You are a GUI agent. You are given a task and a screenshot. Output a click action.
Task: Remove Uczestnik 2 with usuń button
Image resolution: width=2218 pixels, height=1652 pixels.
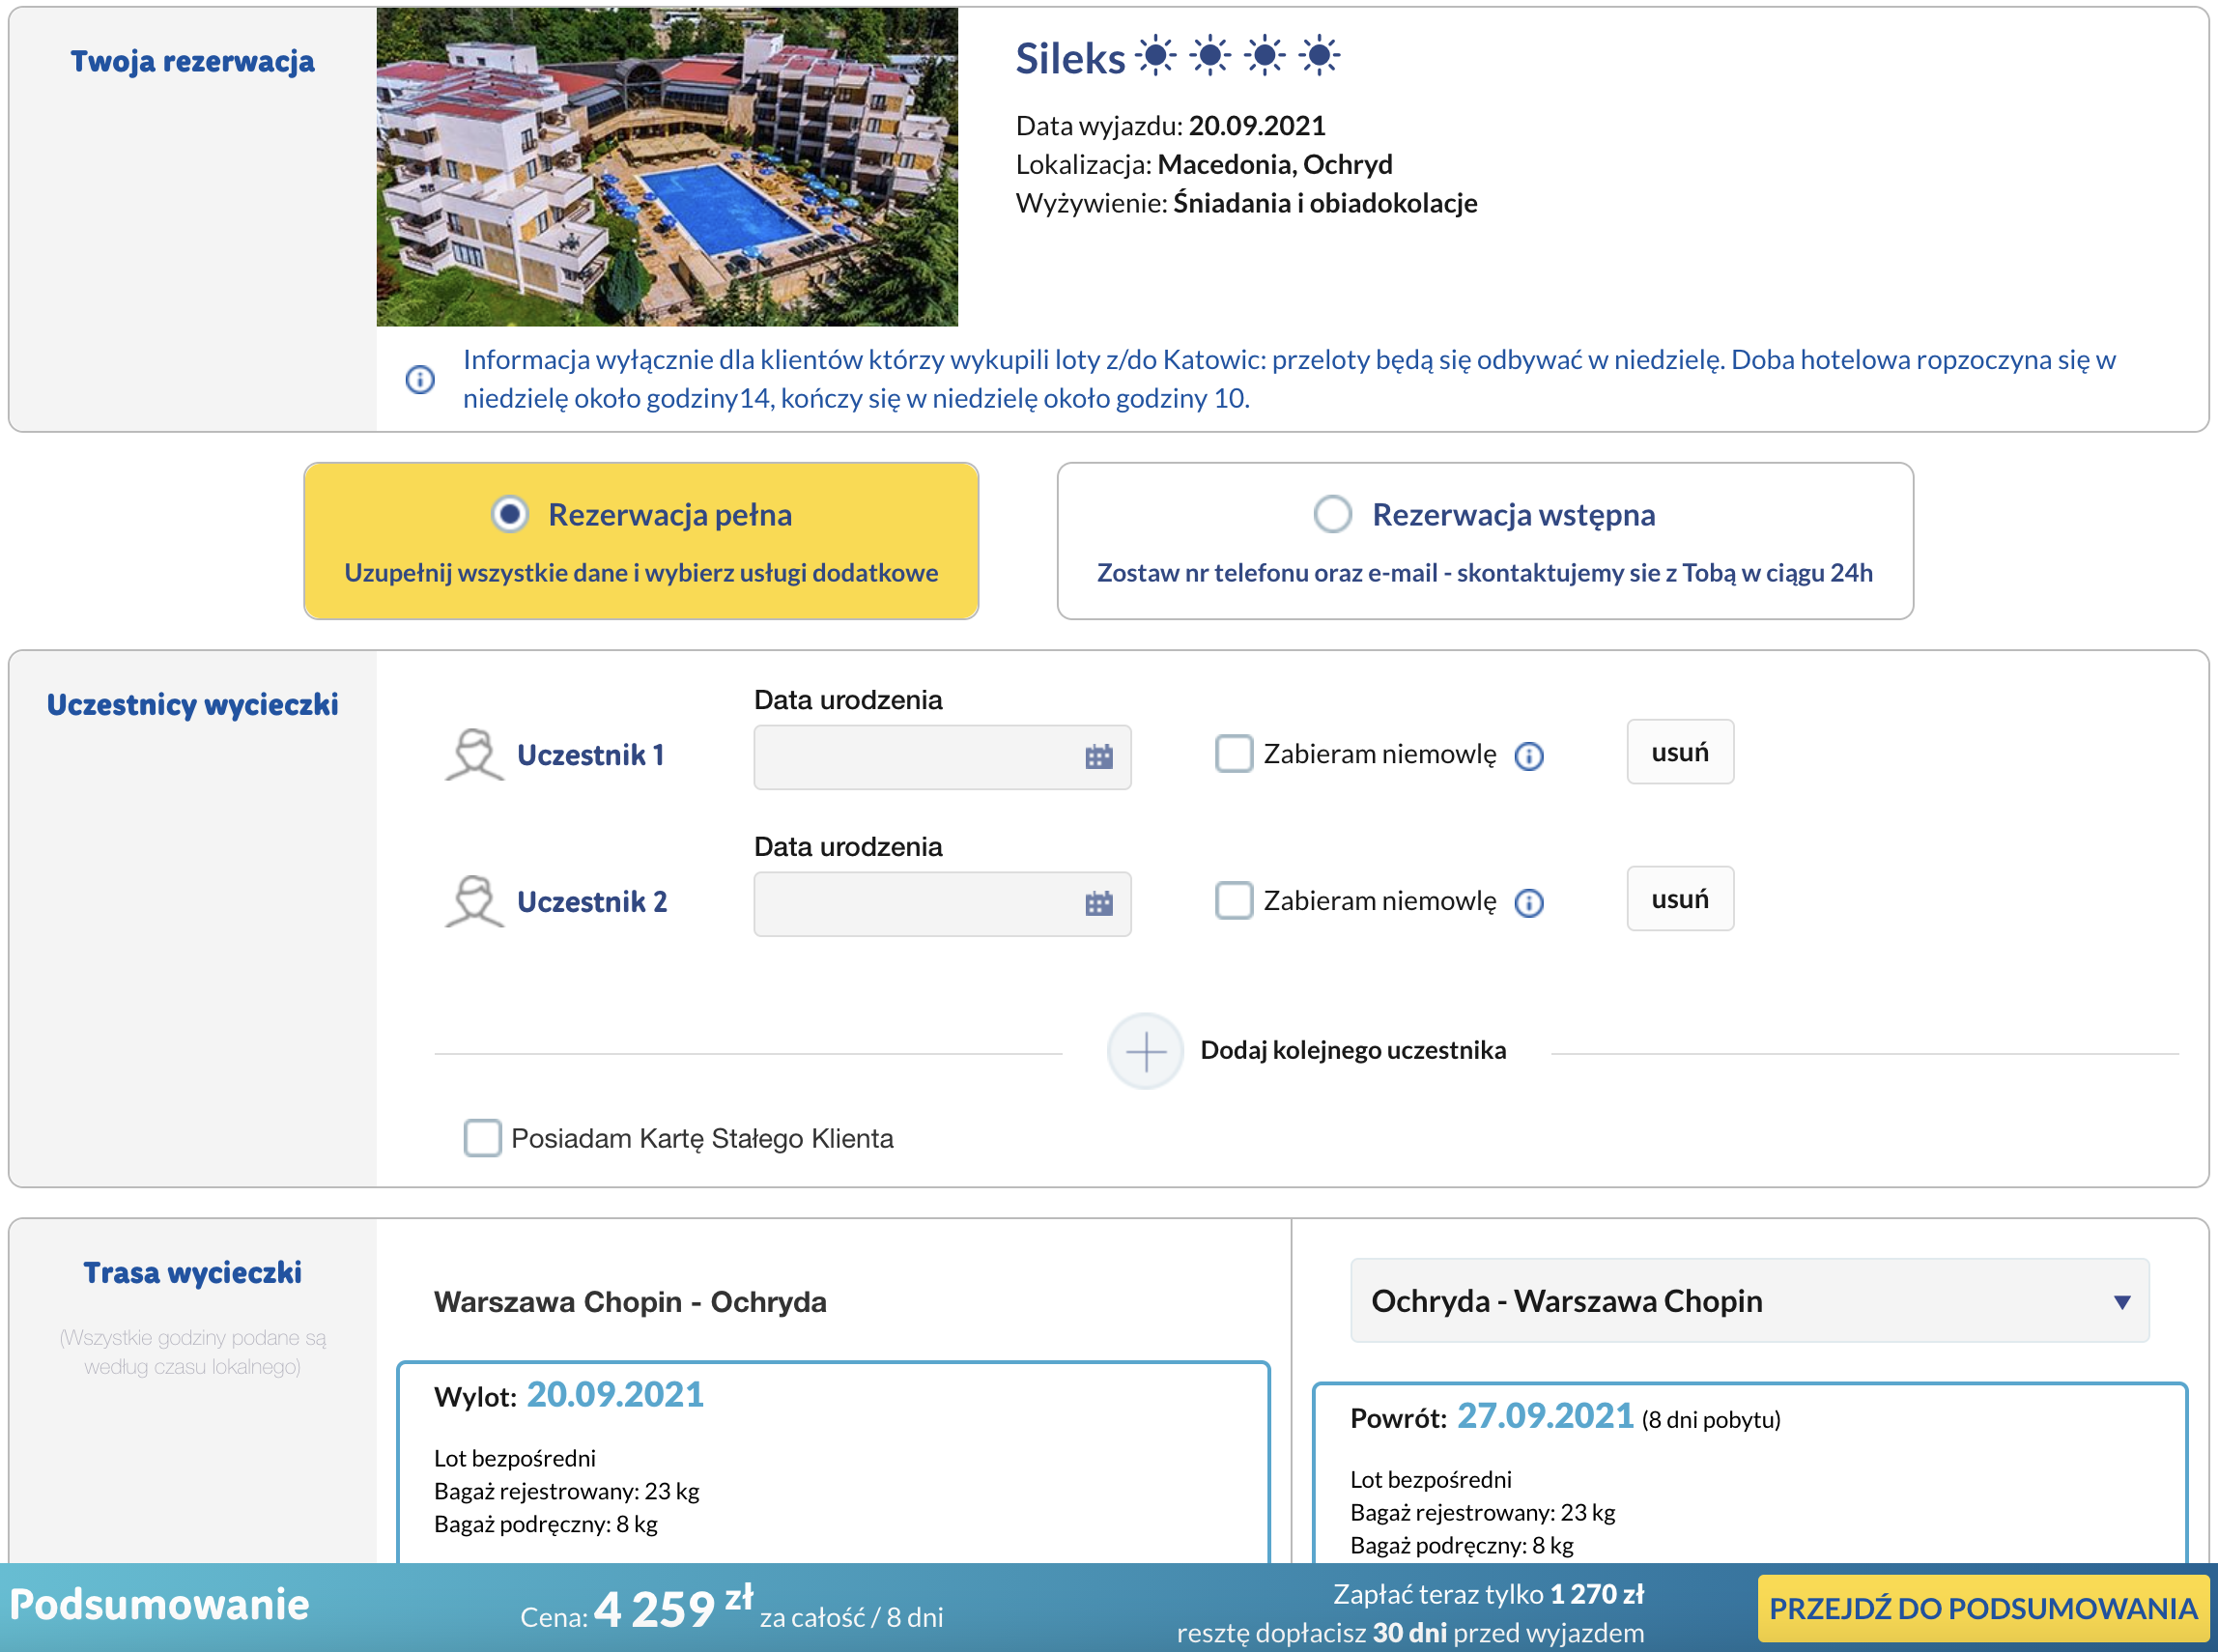point(1679,899)
